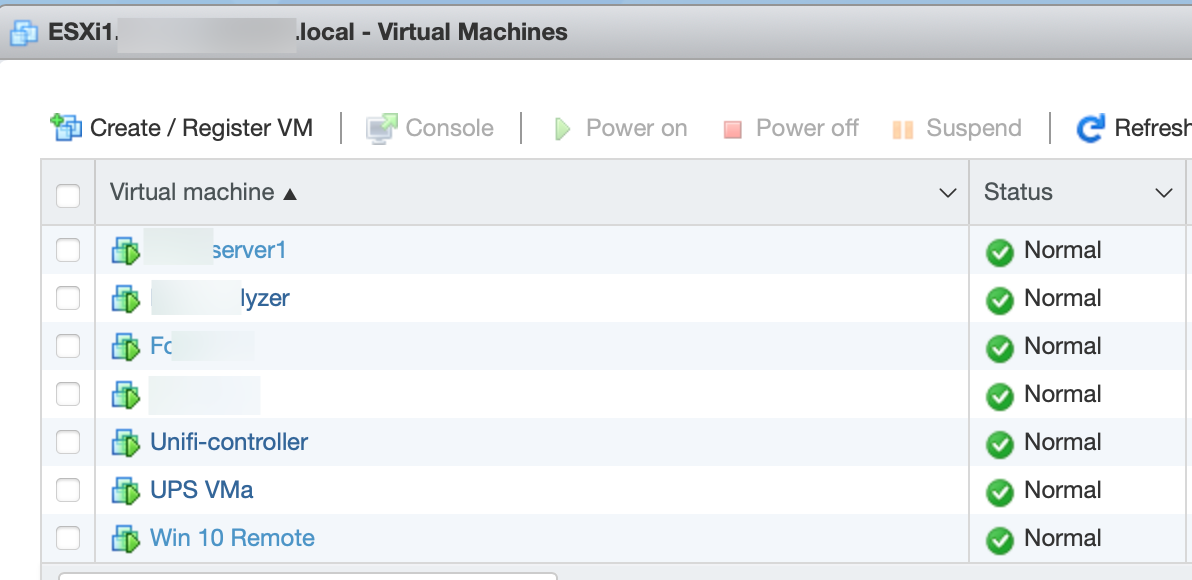Click the Win 10 Remote VM icon
Image resolution: width=1192 pixels, height=580 pixels.
(x=126, y=538)
